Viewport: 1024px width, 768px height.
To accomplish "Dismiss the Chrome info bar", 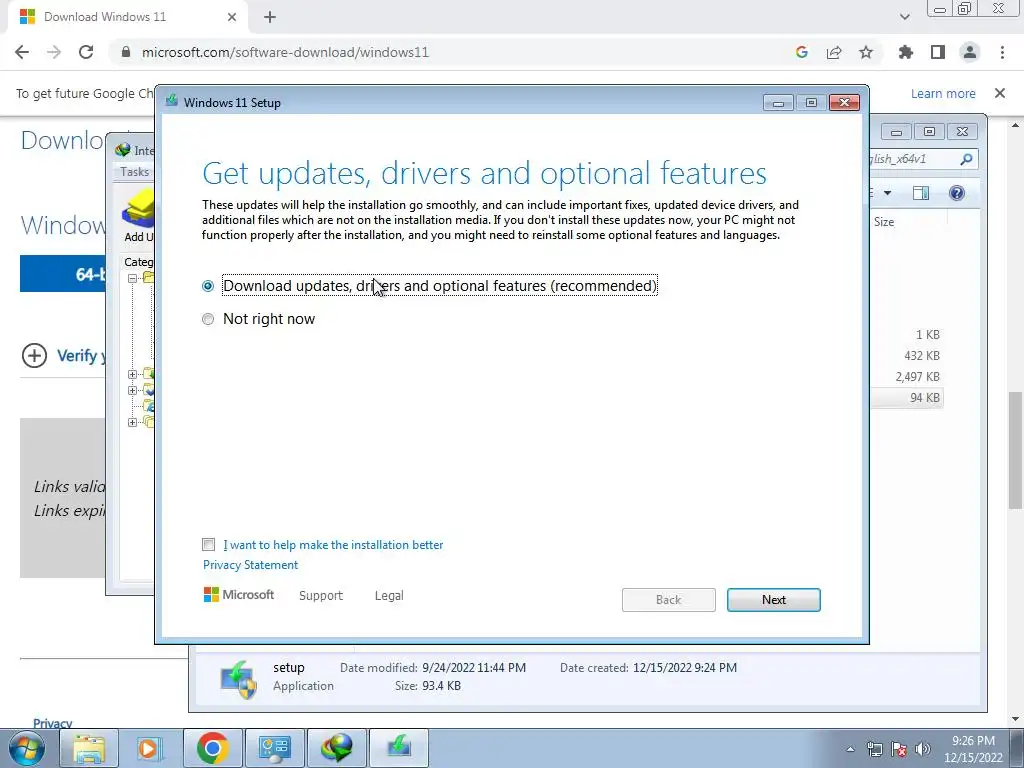I will [x=1000, y=93].
